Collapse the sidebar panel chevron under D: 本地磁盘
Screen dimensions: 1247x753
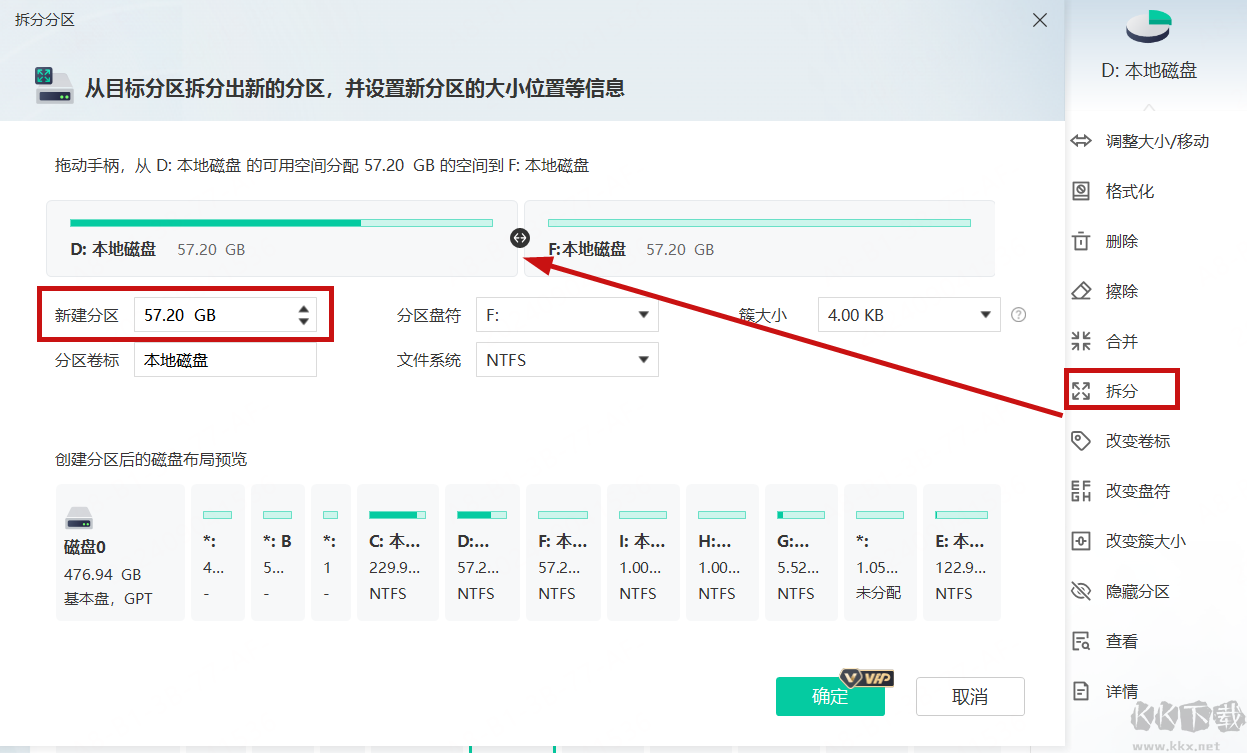pos(1149,106)
